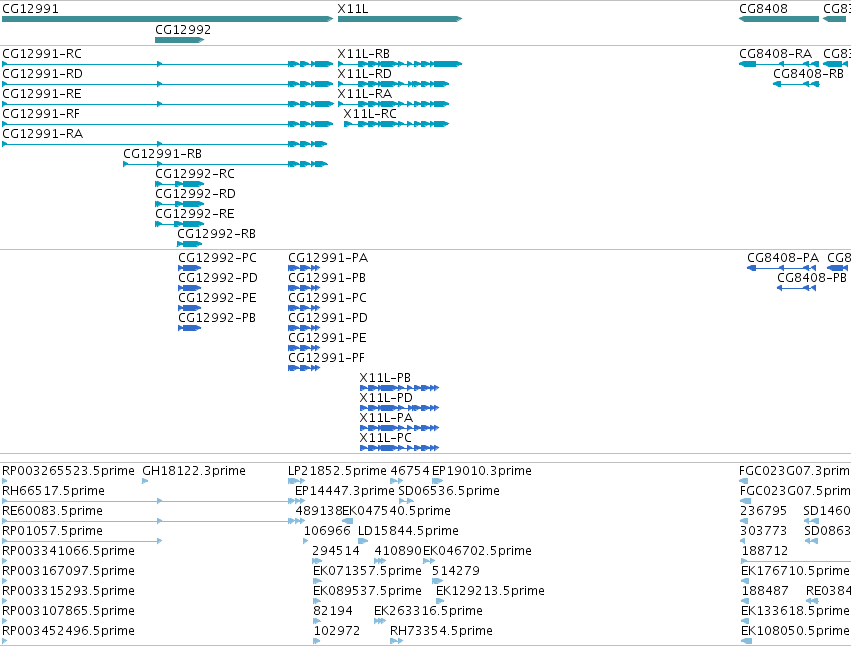
Task: Click EST EK129213.5prime
Action: point(491,592)
